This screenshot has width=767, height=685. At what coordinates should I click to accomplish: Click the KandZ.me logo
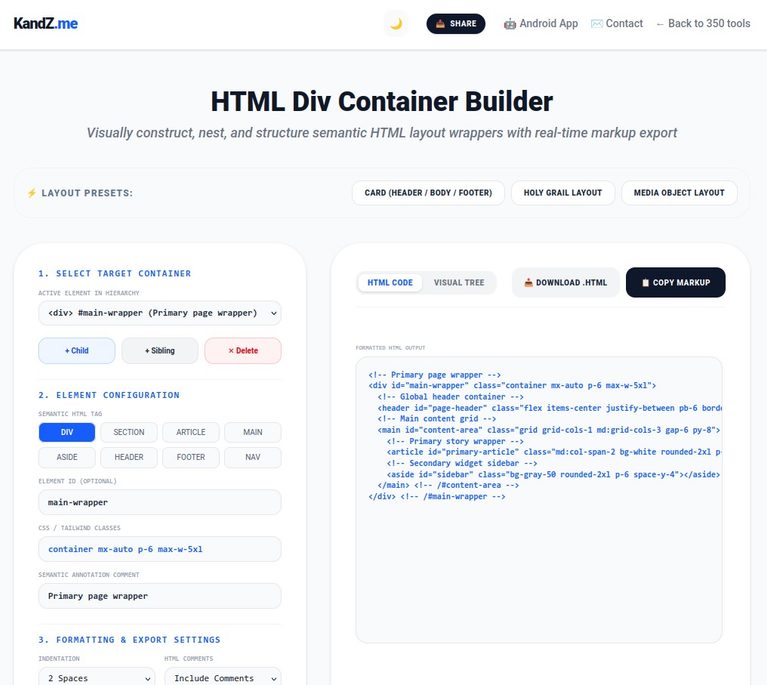pos(45,23)
